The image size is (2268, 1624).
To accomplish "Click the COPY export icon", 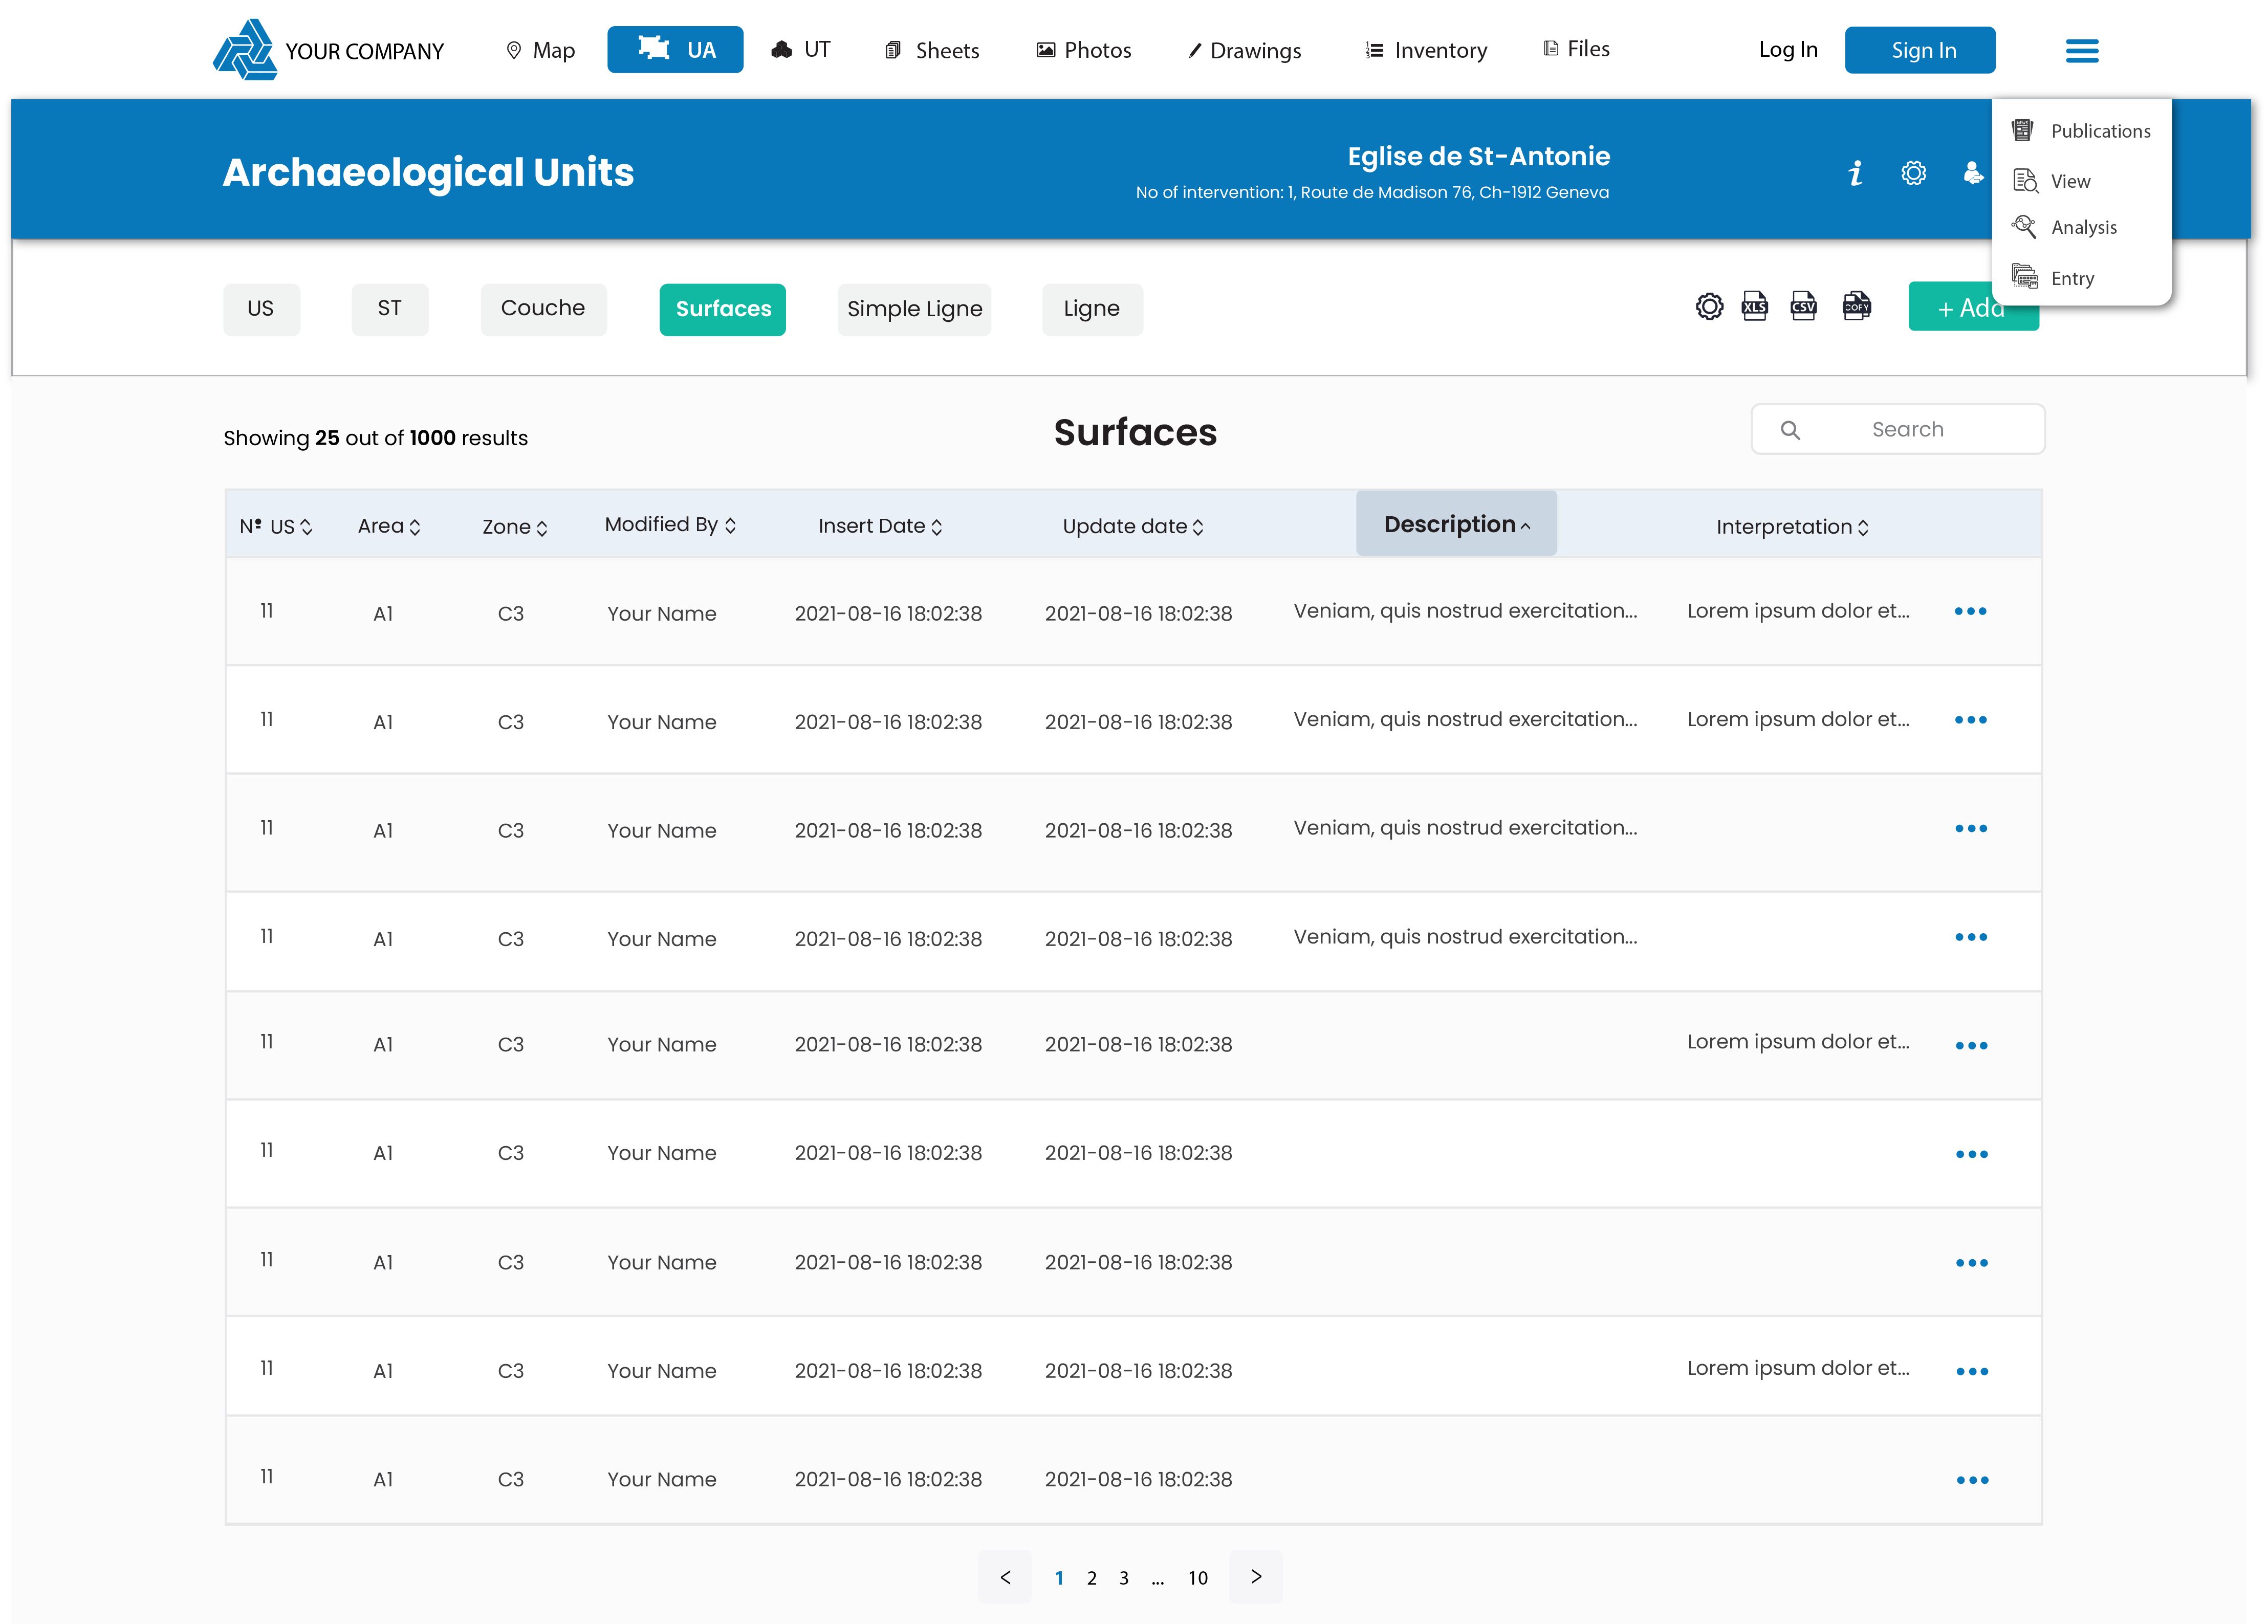I will 1856,307.
